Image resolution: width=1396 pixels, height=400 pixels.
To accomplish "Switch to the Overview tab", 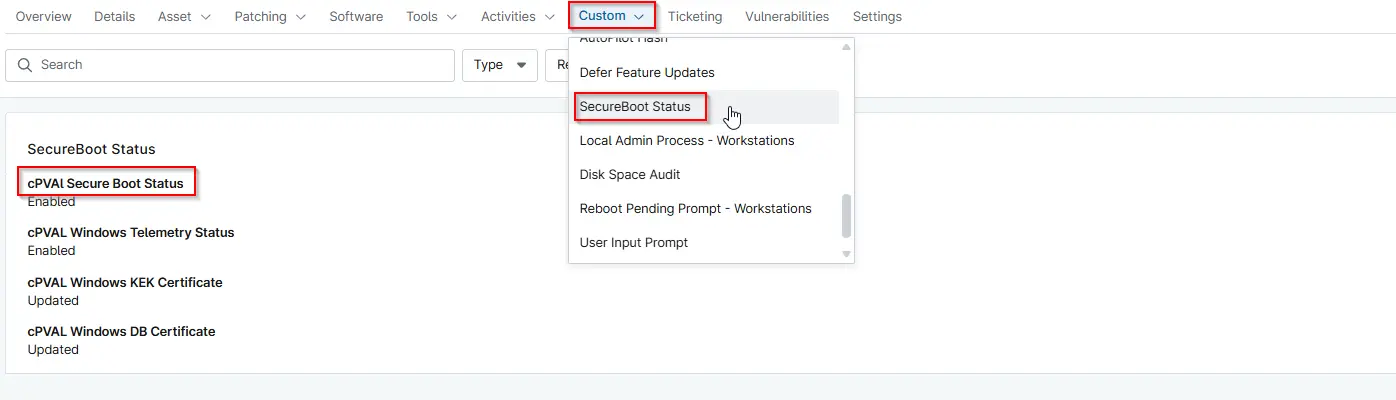I will (43, 17).
